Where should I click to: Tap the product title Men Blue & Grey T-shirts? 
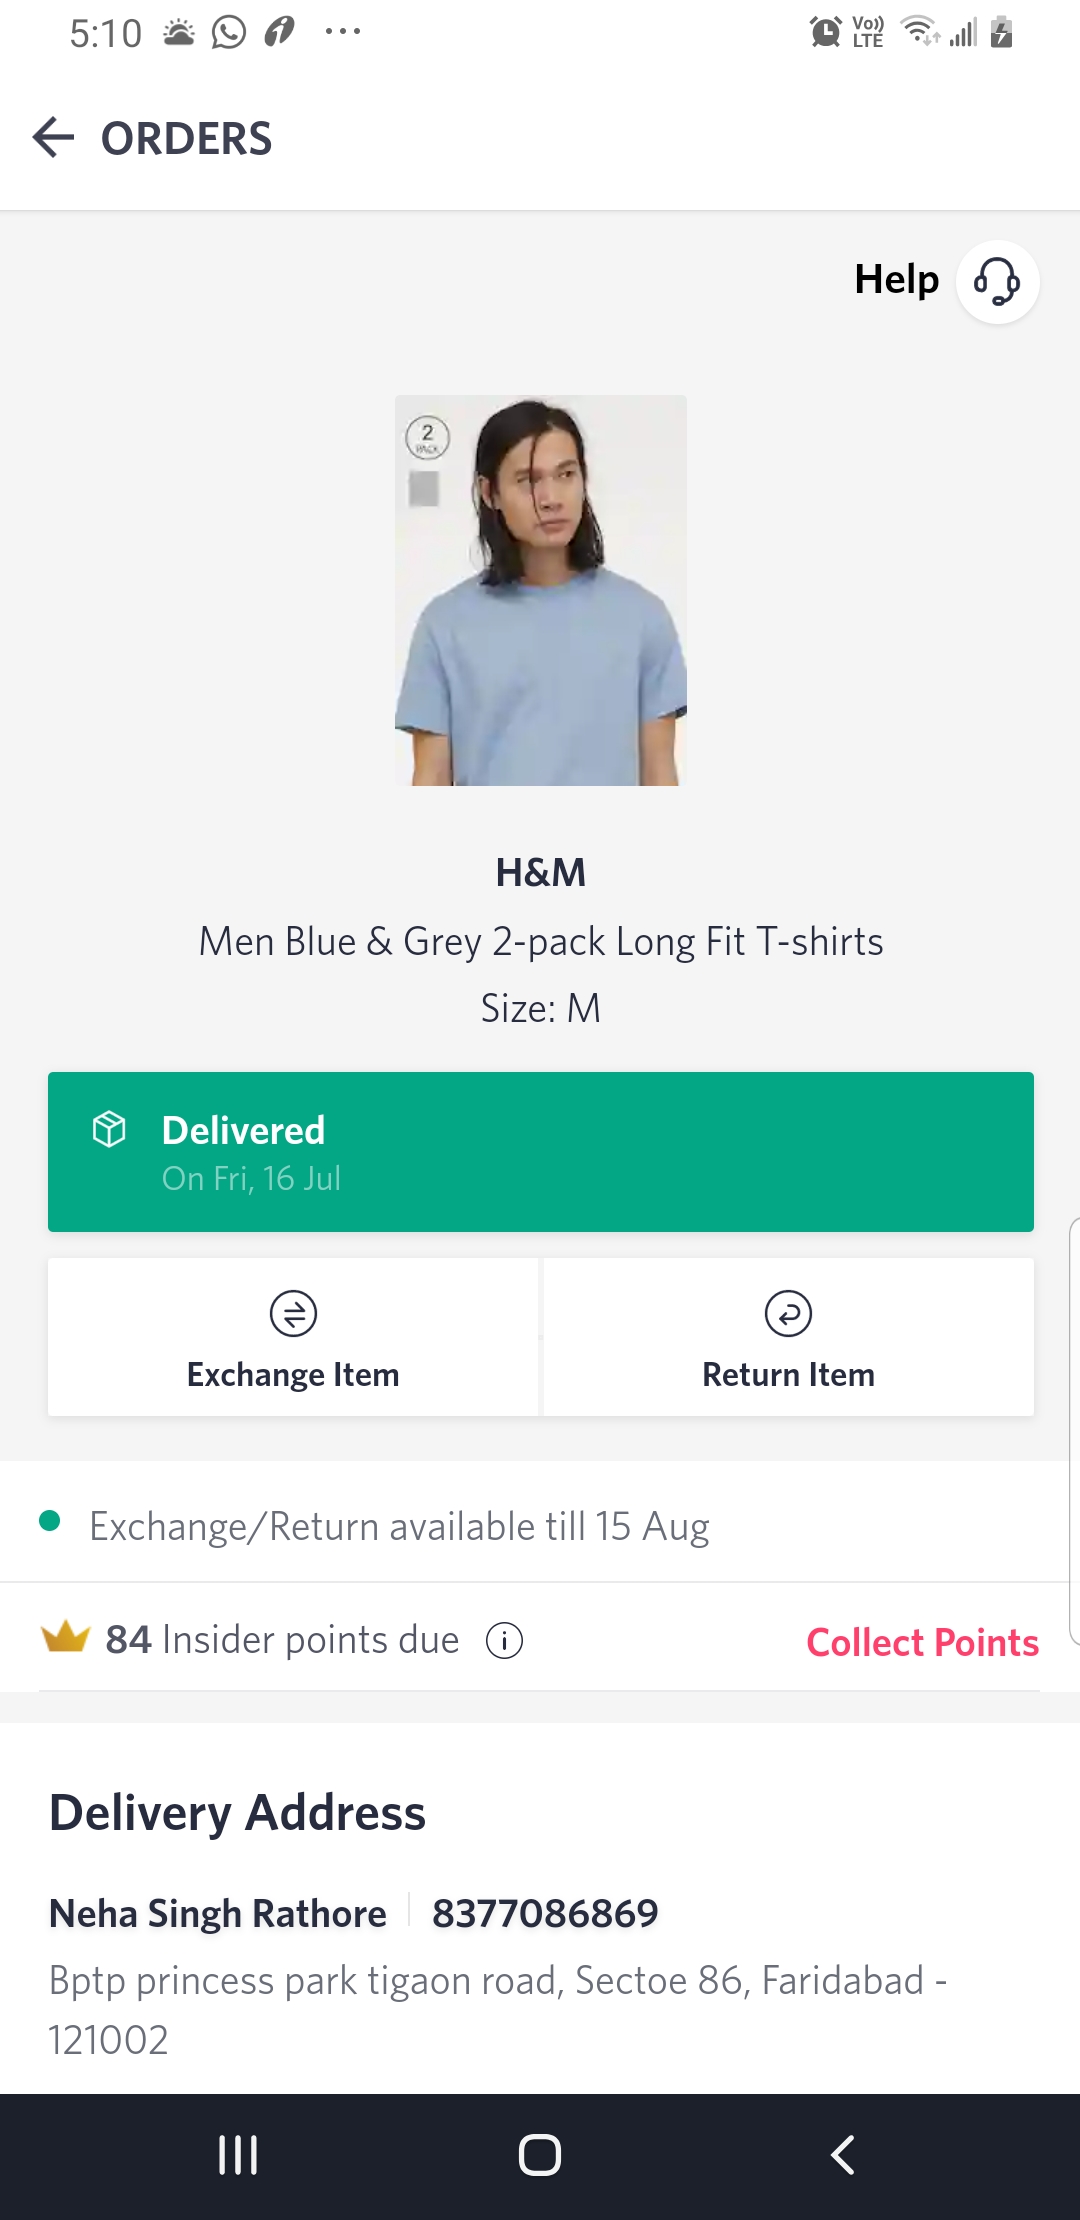point(541,942)
